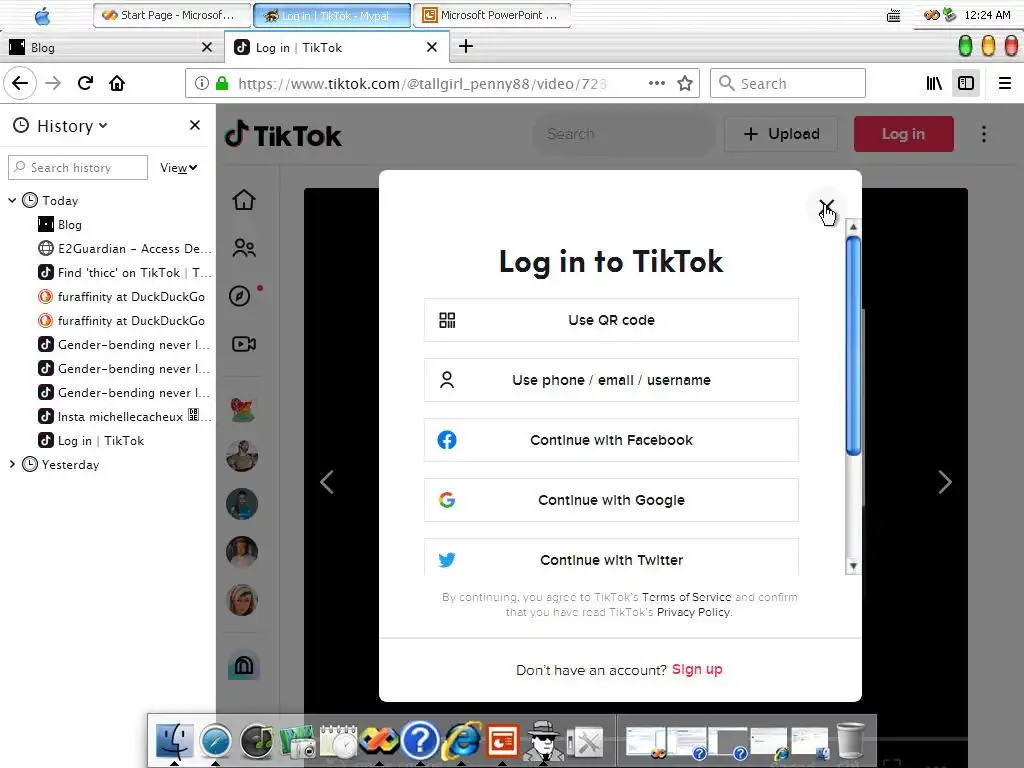Close the History sidebar
1024x768 pixels.
[195, 125]
